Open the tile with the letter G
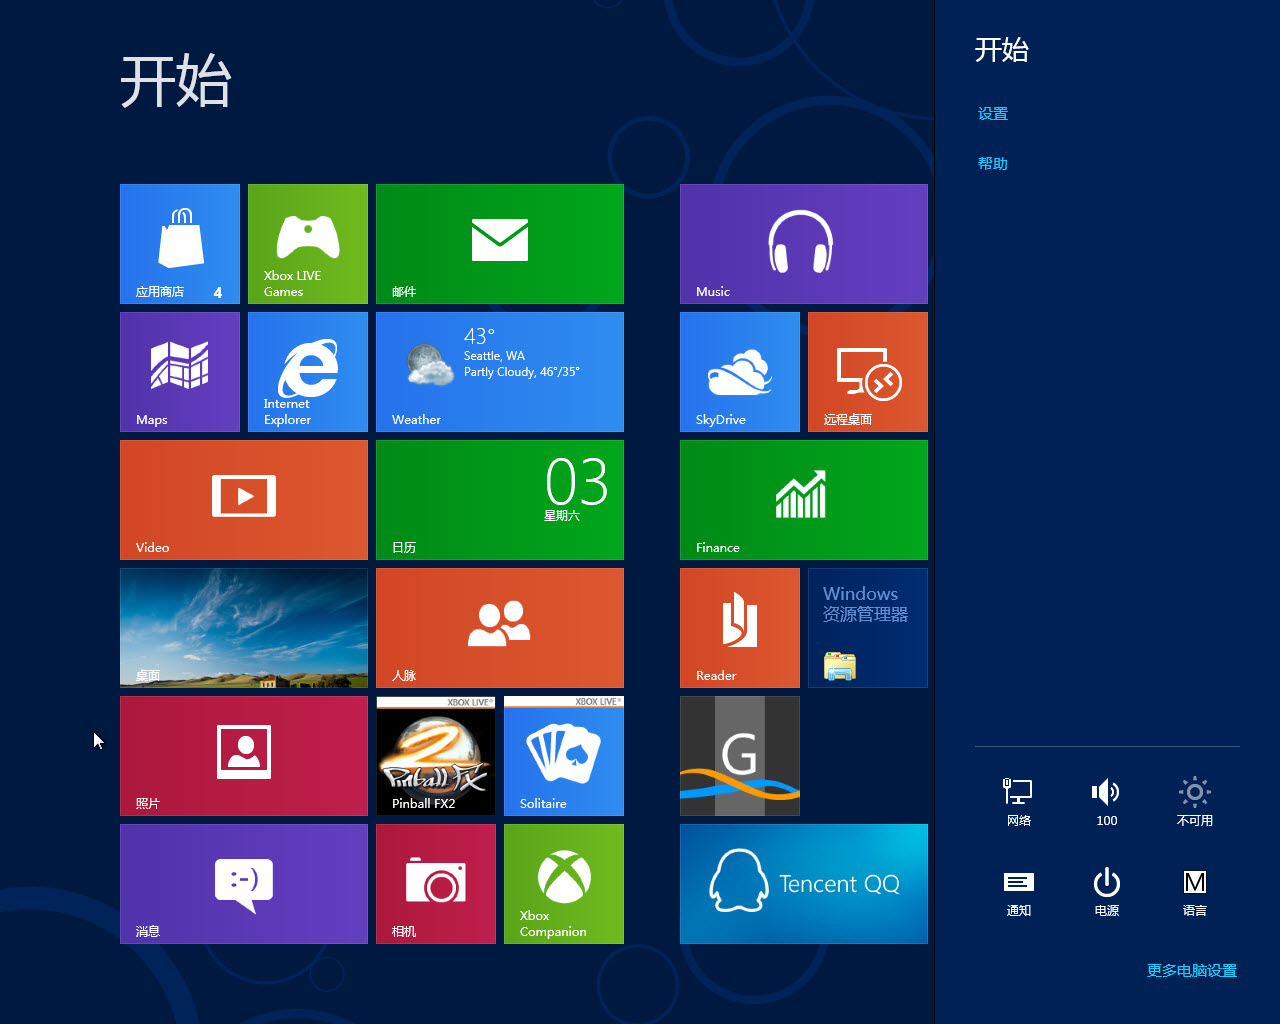 click(x=740, y=756)
